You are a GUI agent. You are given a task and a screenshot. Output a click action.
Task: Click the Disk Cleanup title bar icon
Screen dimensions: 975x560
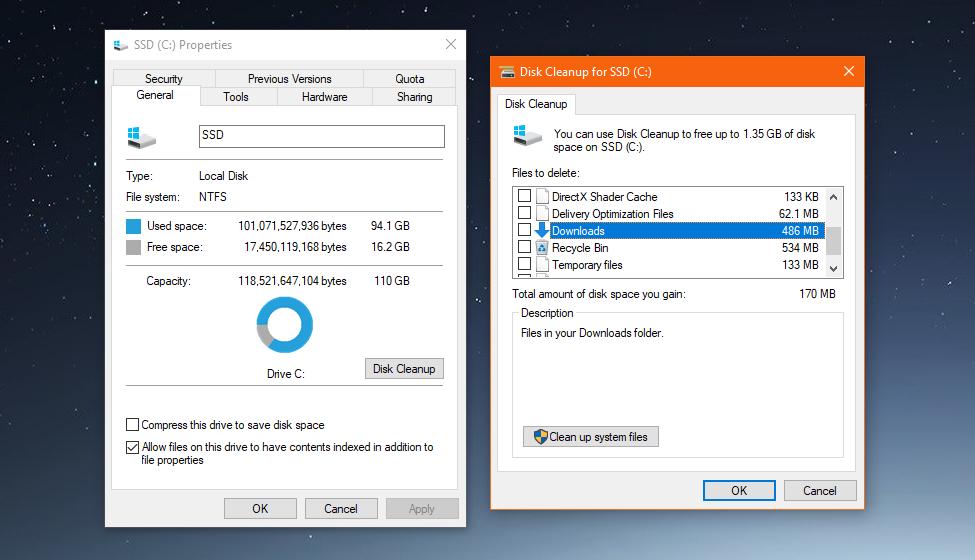click(507, 72)
